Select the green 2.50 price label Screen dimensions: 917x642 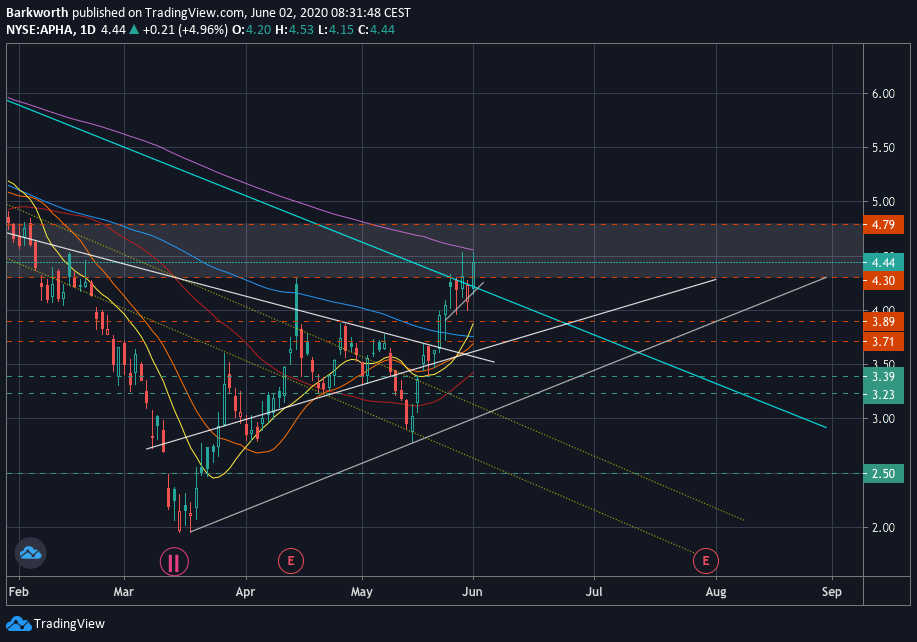coord(883,474)
